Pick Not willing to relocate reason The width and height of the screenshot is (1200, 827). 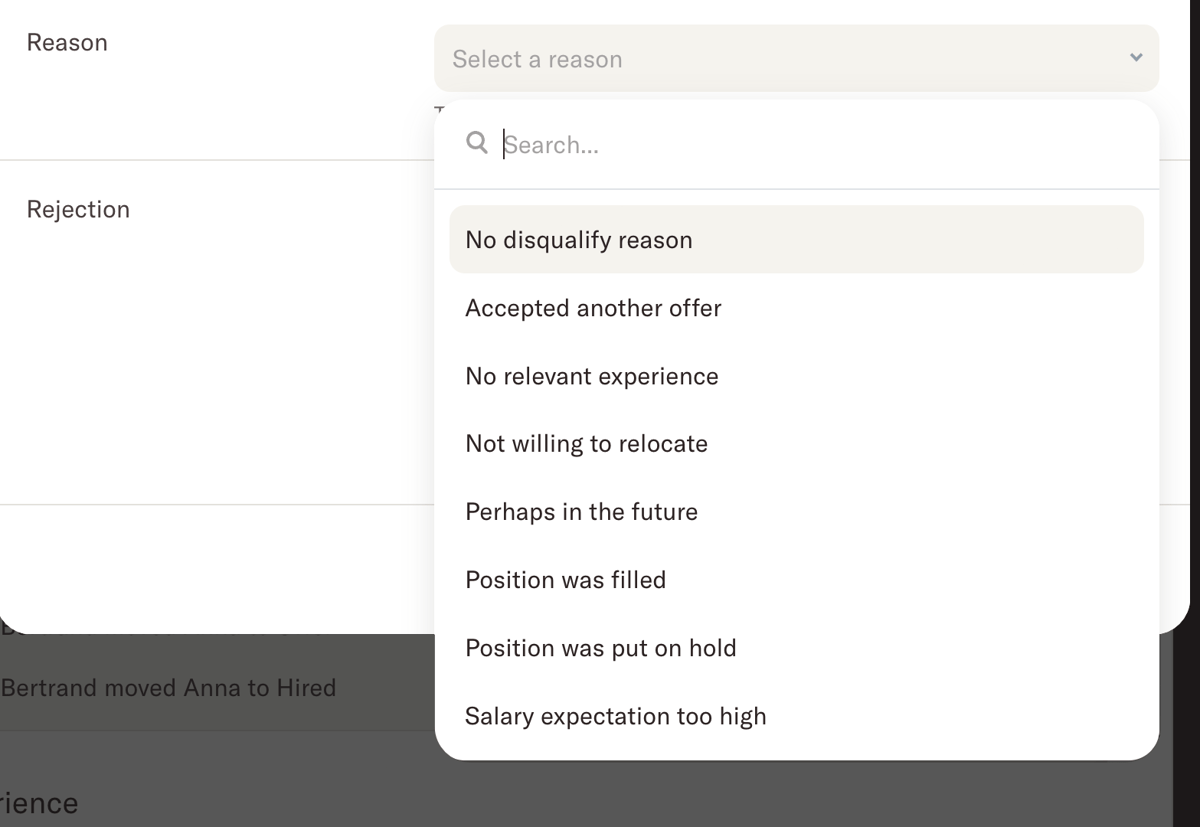(x=586, y=443)
